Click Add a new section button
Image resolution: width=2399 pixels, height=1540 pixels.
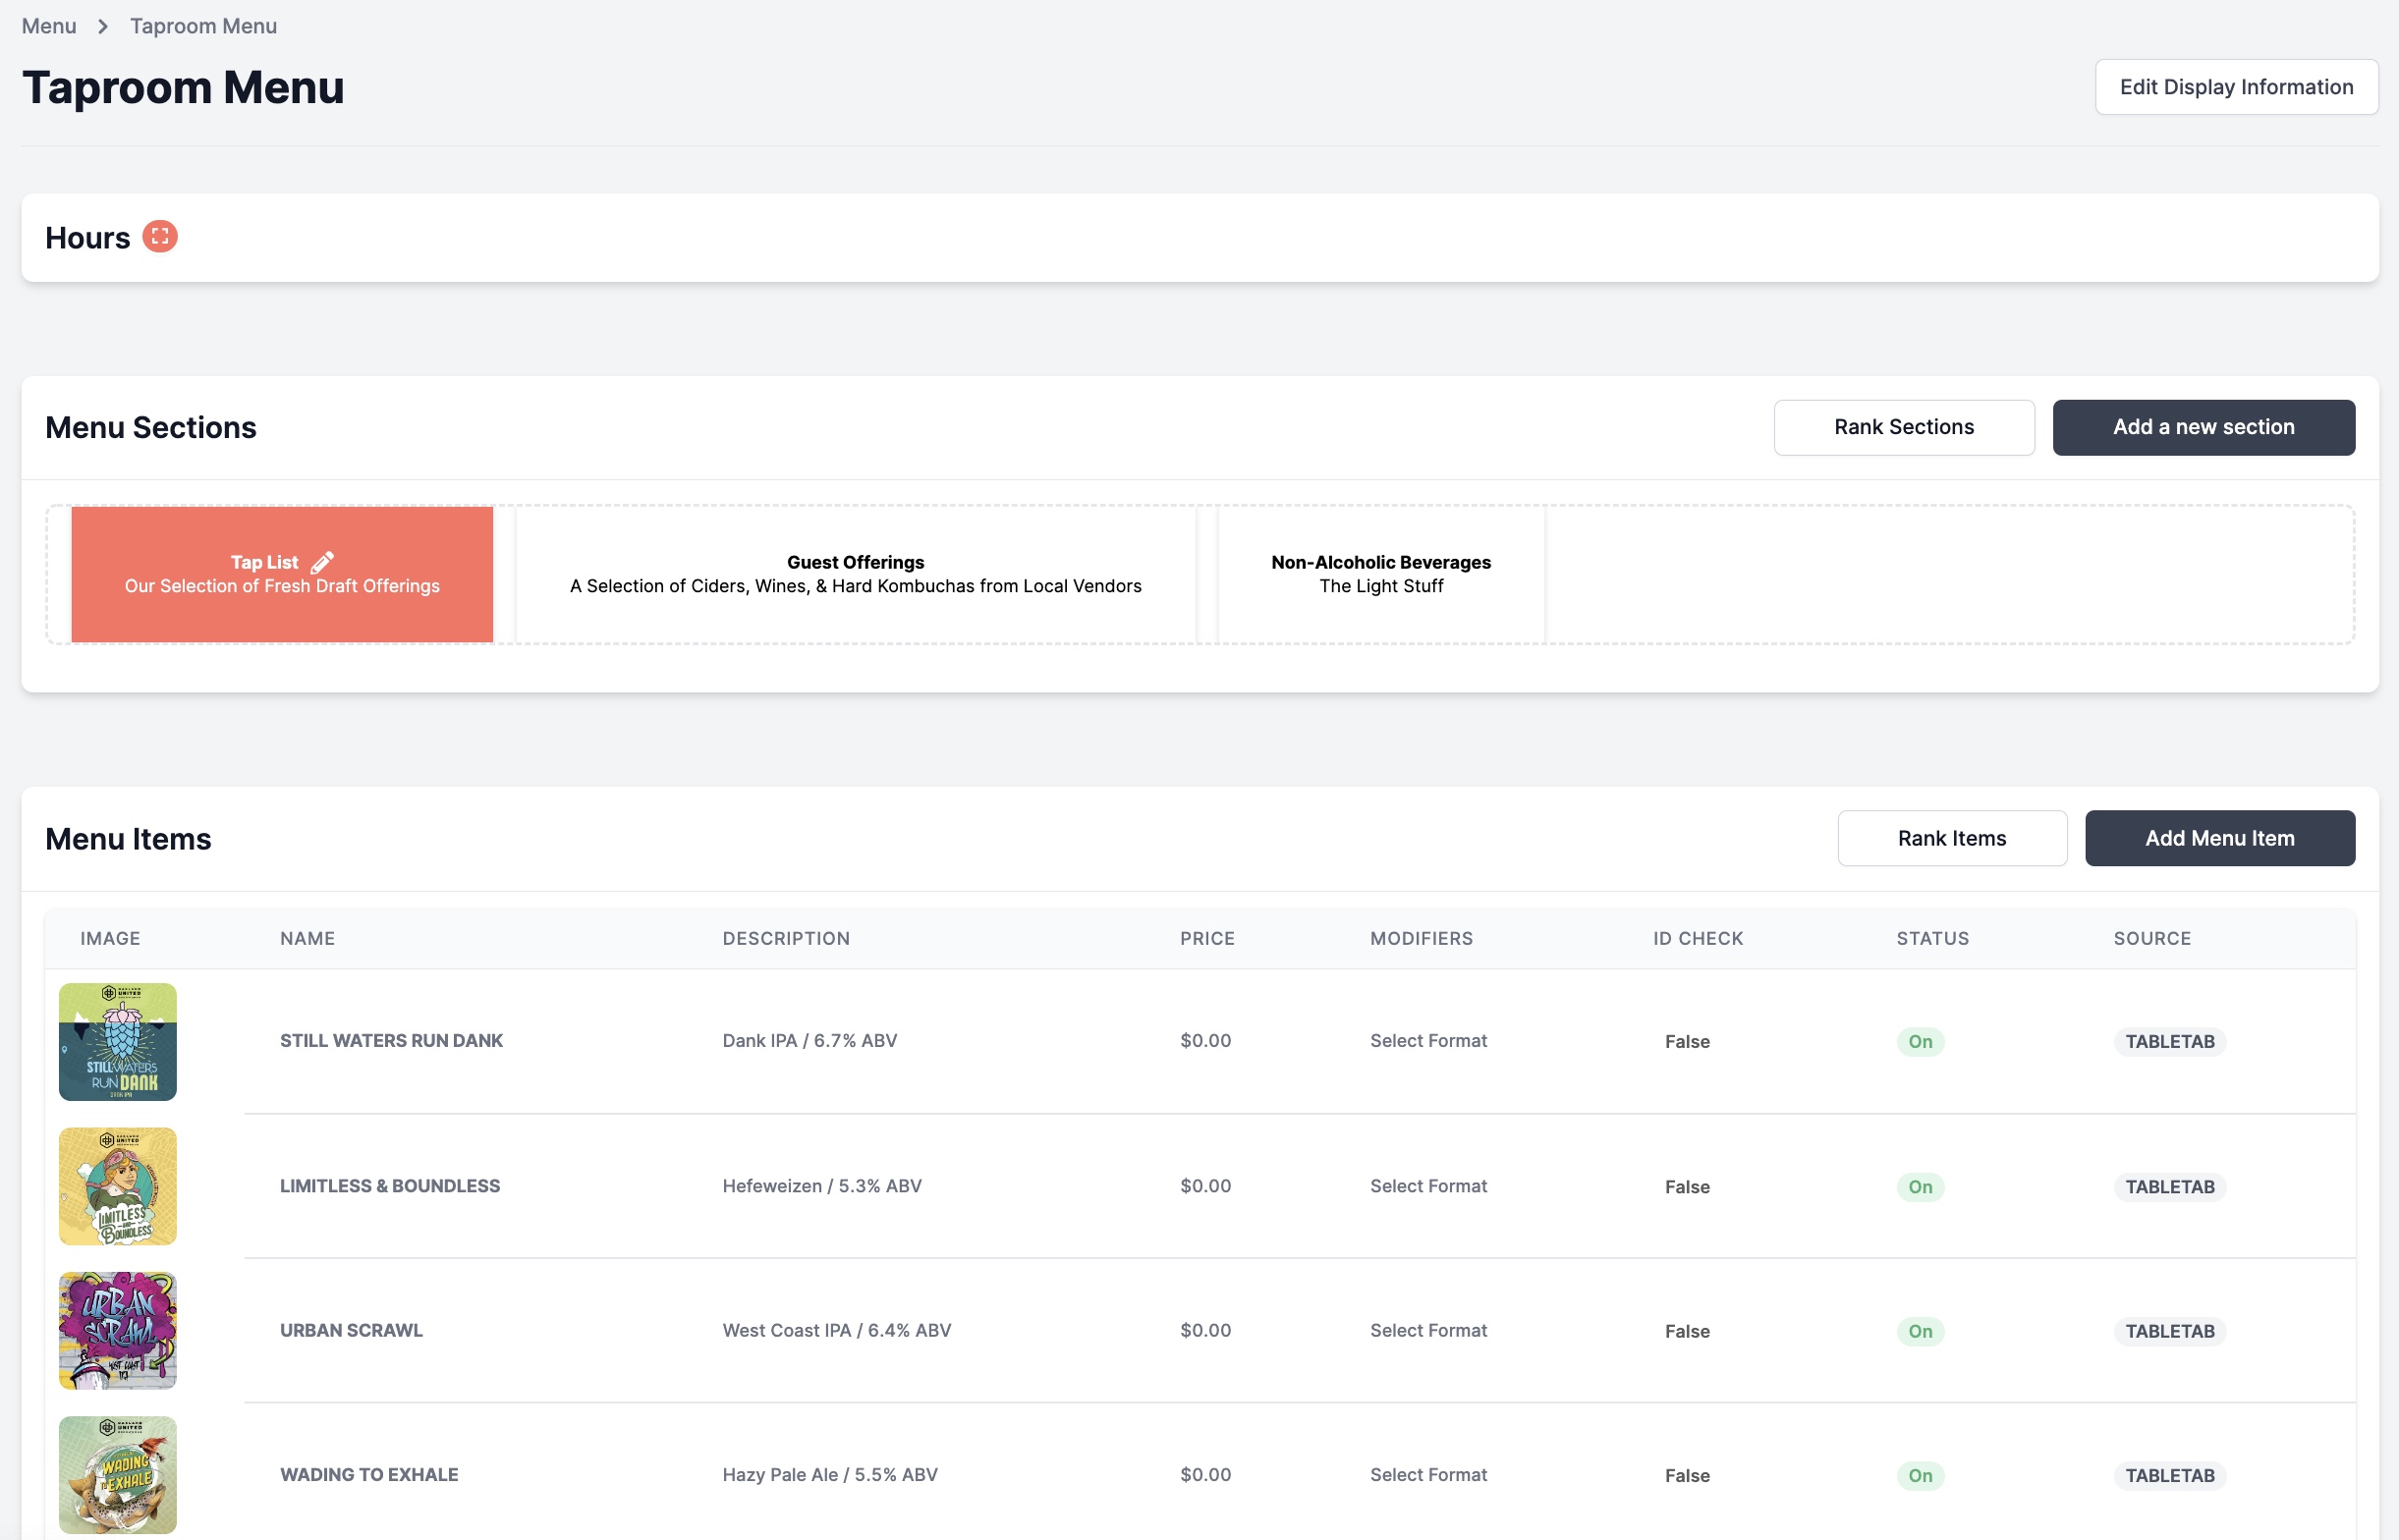tap(2203, 427)
